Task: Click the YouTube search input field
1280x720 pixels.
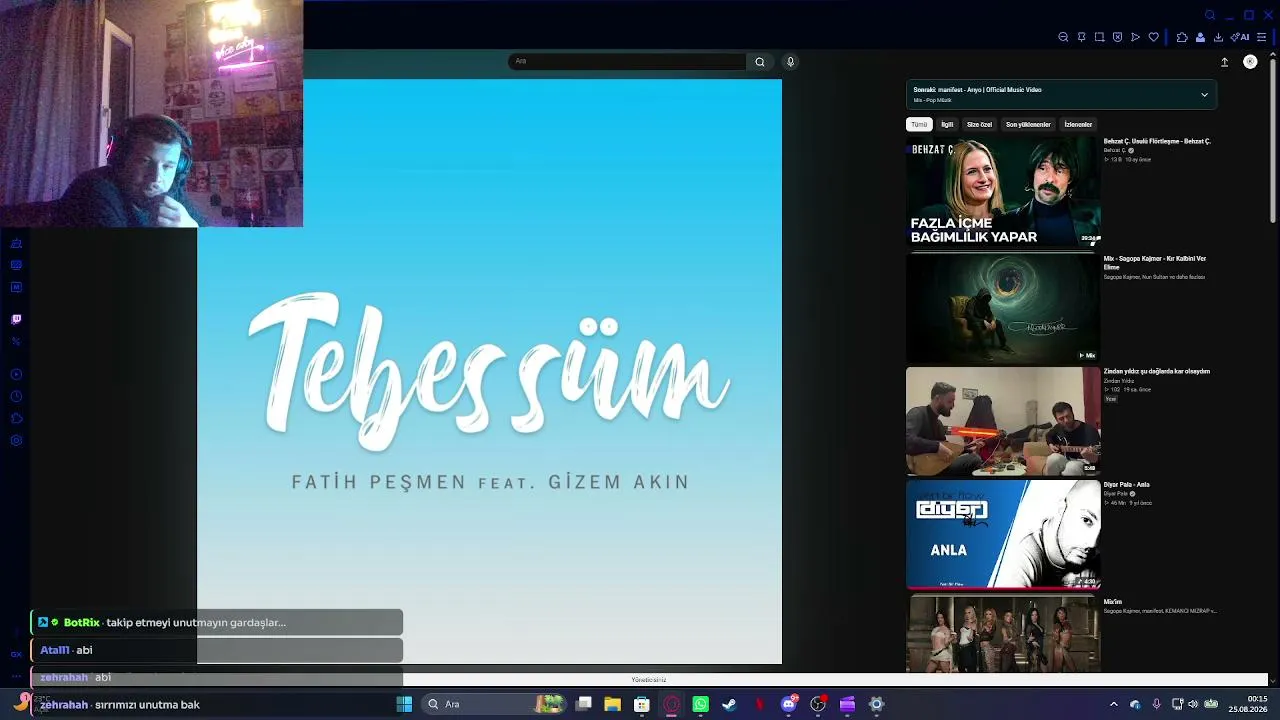Action: click(627, 62)
